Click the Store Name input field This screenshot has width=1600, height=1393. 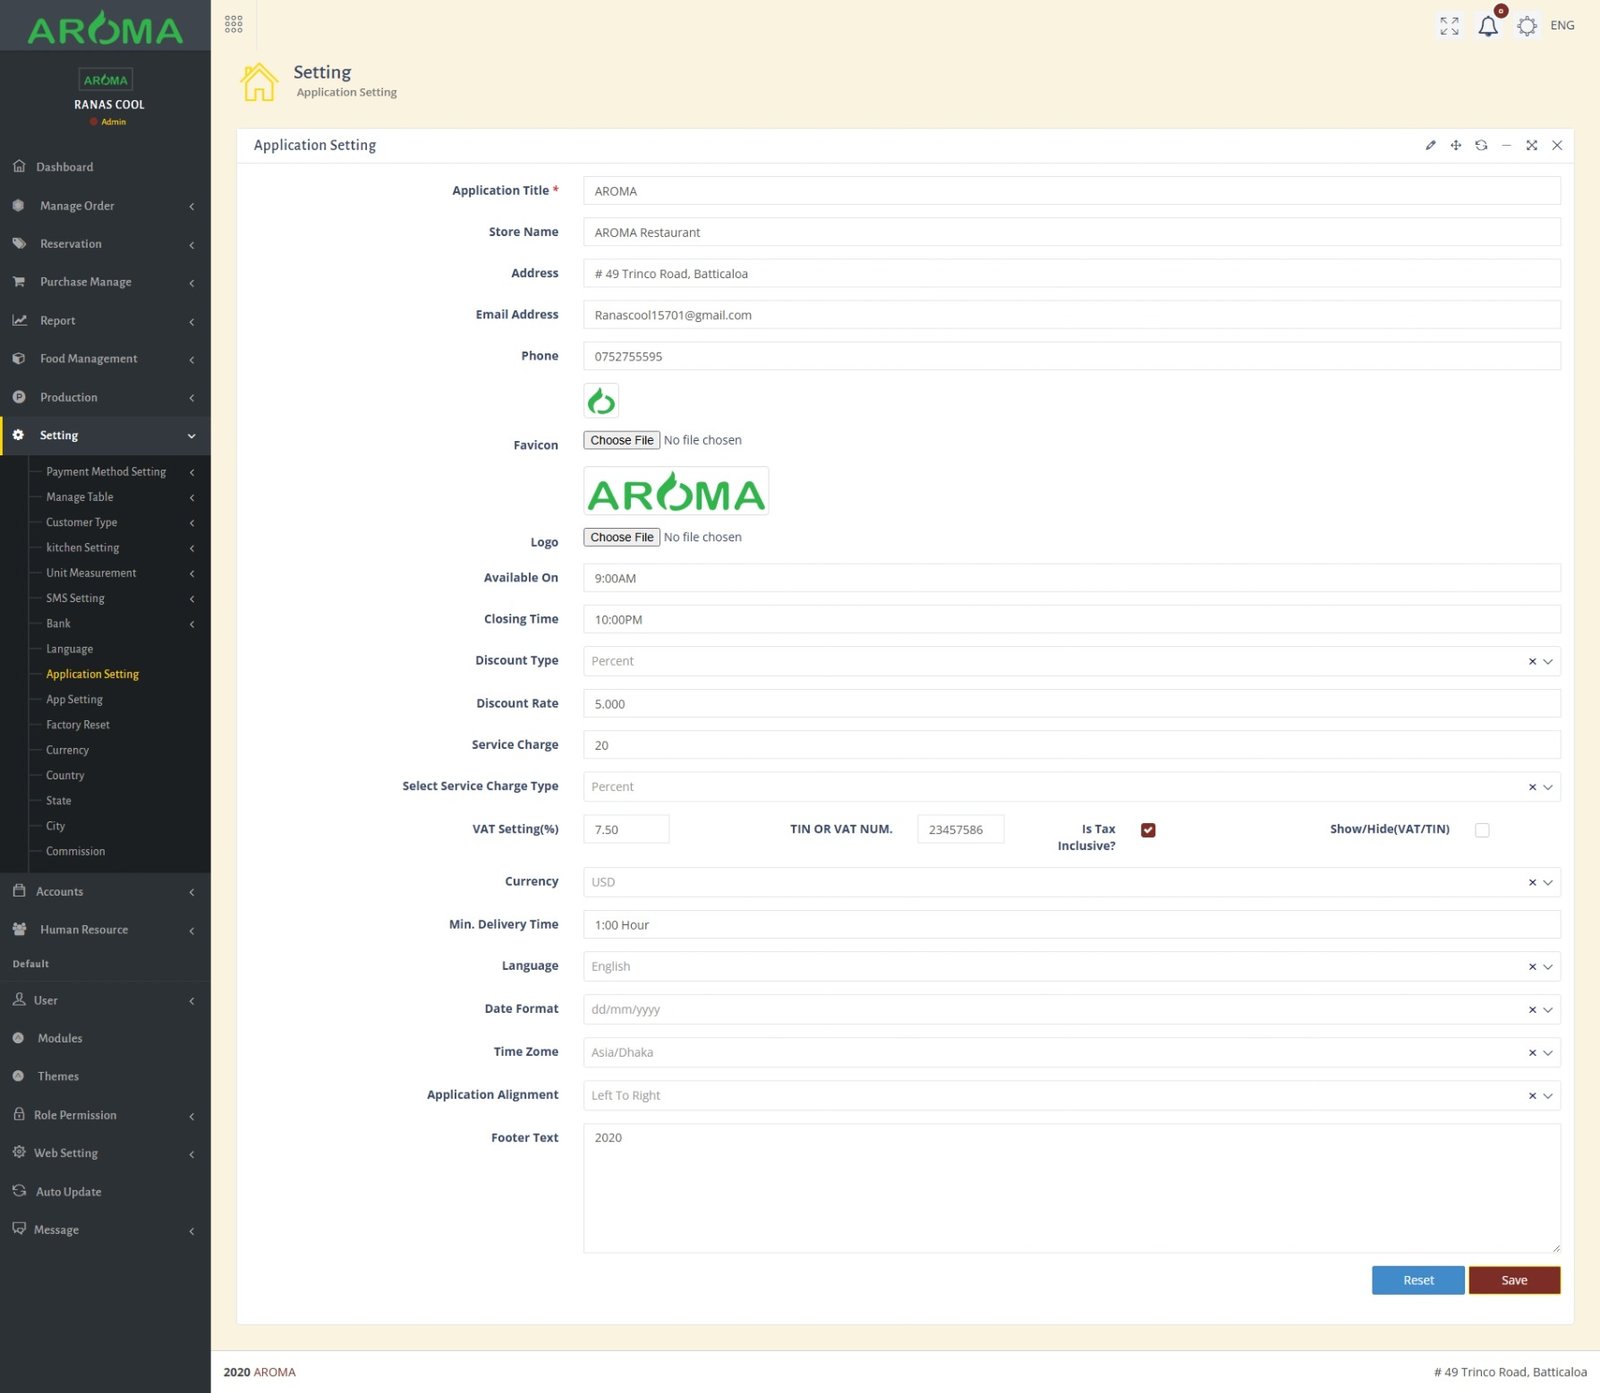(1071, 232)
